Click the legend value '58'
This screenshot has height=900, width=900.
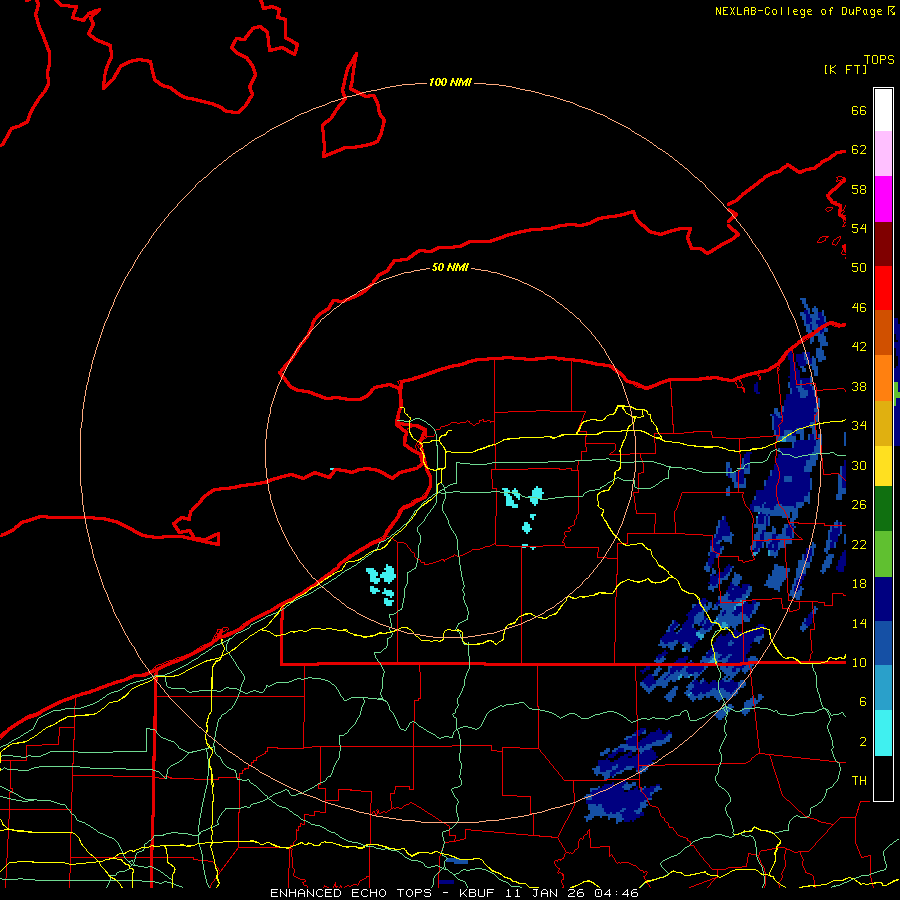pos(859,189)
